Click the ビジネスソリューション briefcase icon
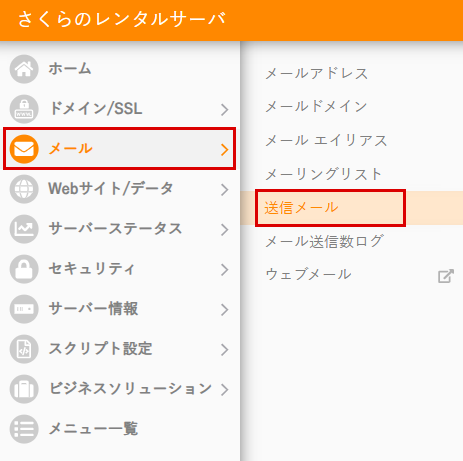Screen dimensions: 463x461 pos(24,389)
